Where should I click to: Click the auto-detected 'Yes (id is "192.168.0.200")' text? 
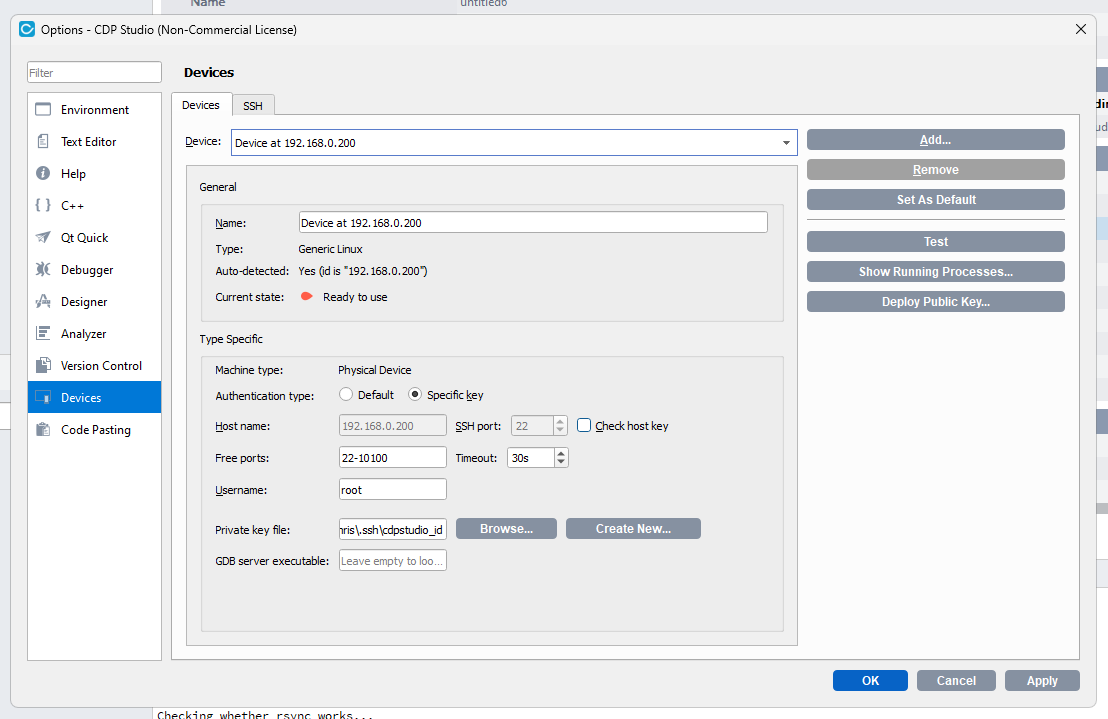coord(363,271)
